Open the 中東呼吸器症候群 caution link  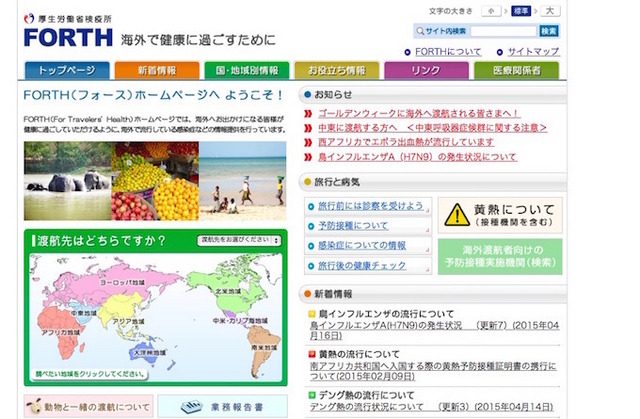point(432,128)
